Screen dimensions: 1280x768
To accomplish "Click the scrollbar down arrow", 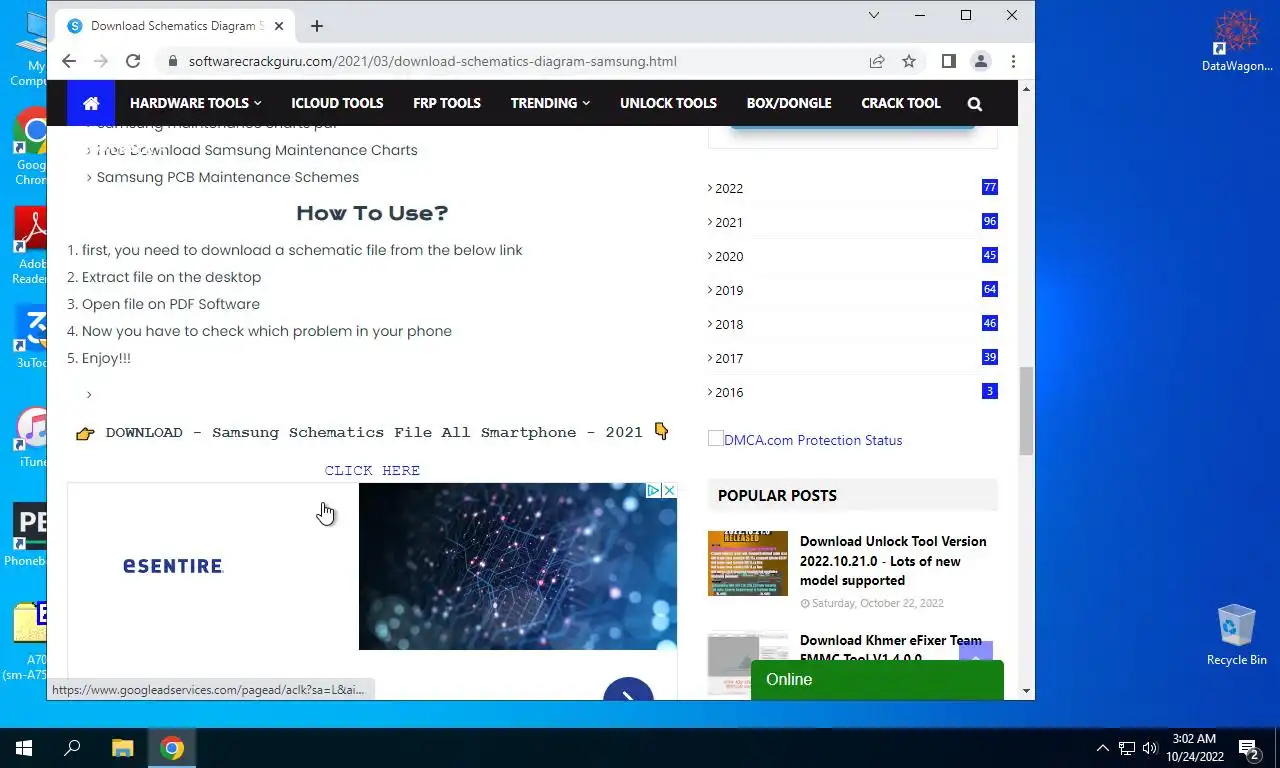I will point(1026,691).
